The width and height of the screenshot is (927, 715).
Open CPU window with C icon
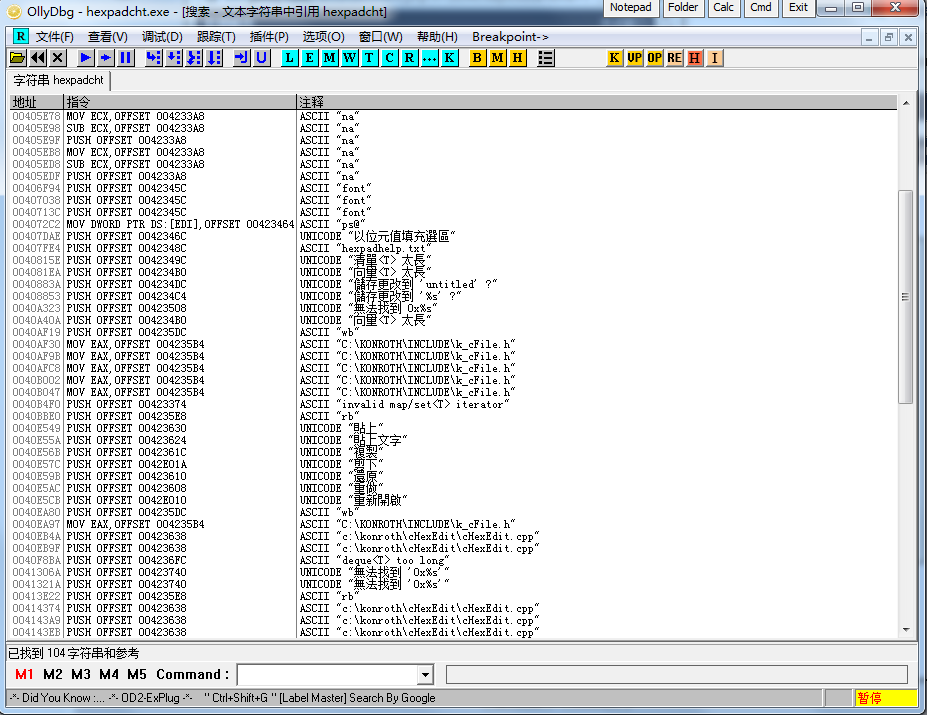coord(389,58)
